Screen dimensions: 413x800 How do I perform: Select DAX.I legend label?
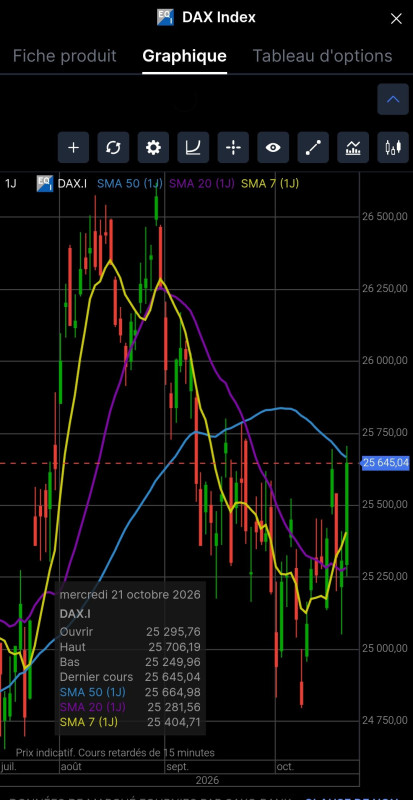point(74,184)
